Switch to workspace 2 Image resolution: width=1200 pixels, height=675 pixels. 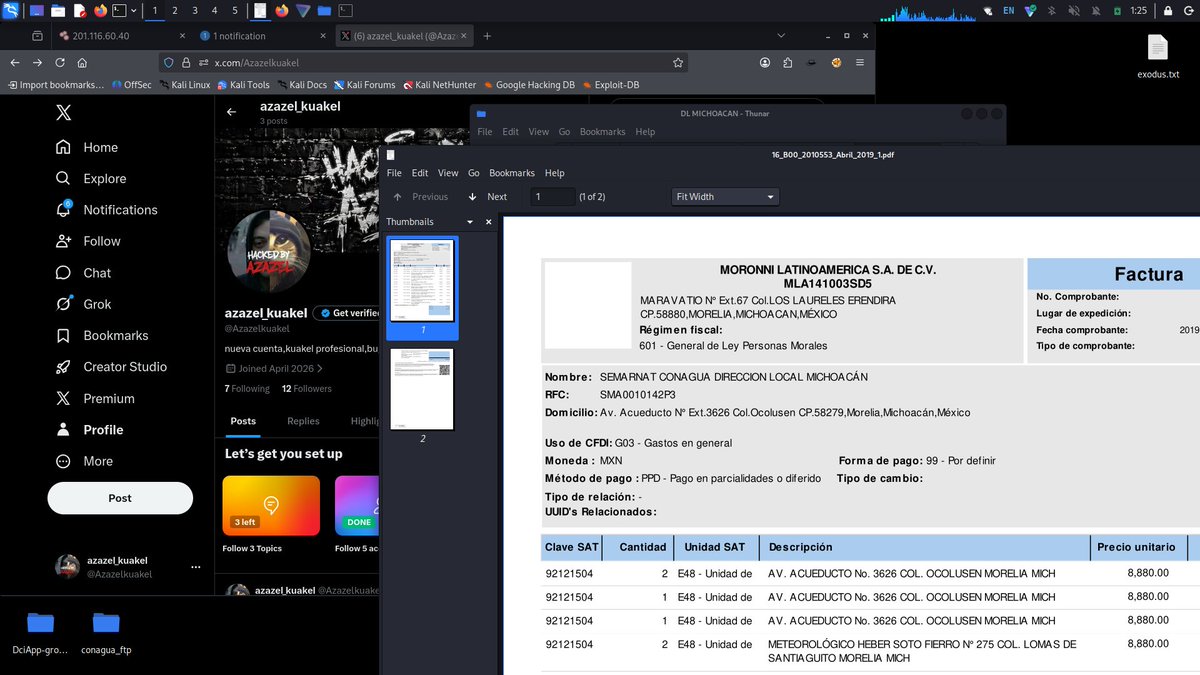click(175, 11)
